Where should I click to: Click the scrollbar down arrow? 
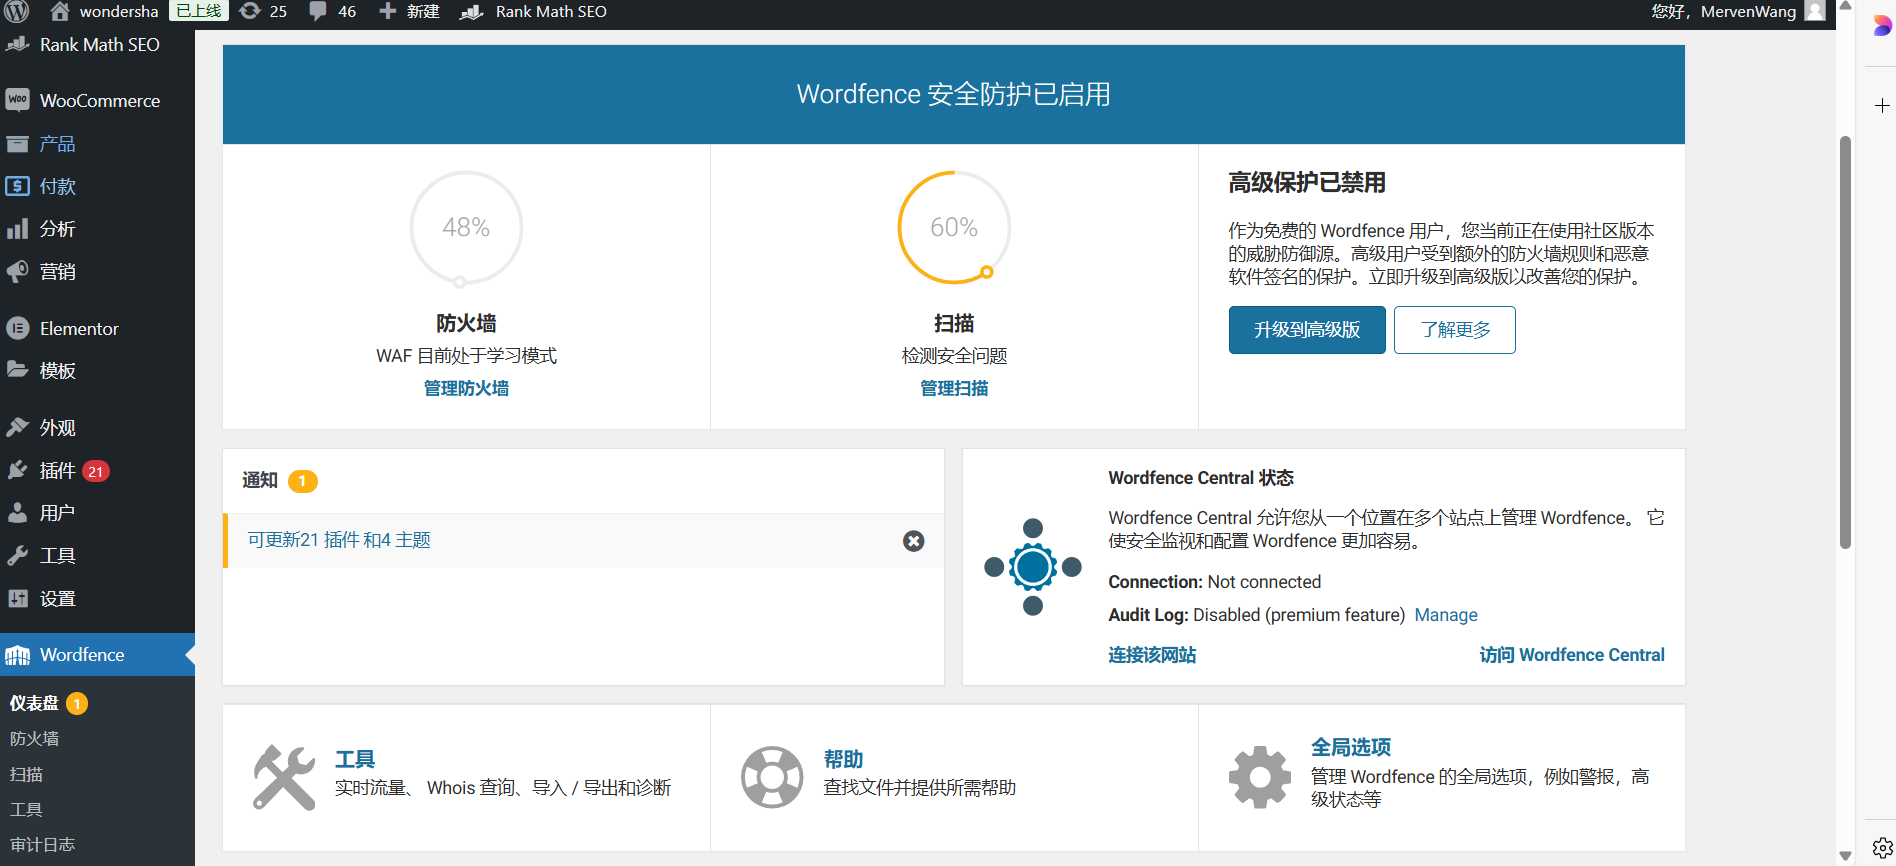(x=1845, y=856)
